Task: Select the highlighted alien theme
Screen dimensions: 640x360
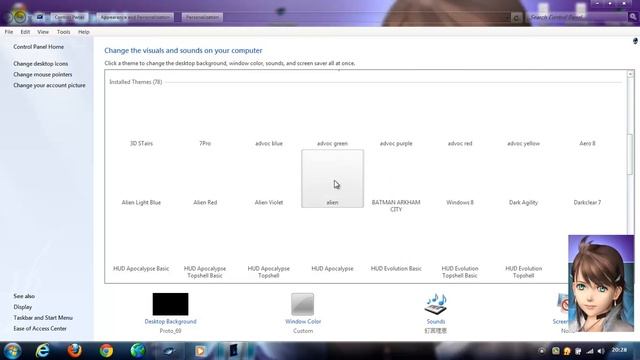Action: pos(332,179)
